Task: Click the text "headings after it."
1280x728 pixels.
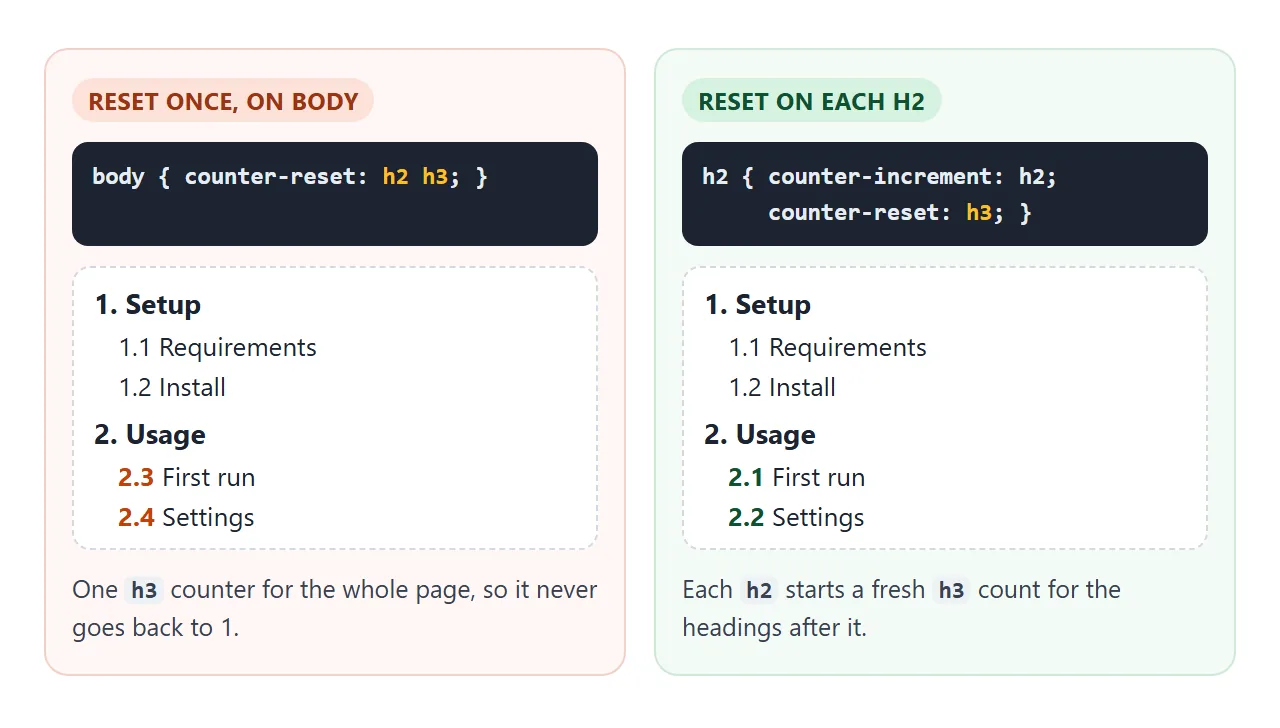Action: (775, 628)
